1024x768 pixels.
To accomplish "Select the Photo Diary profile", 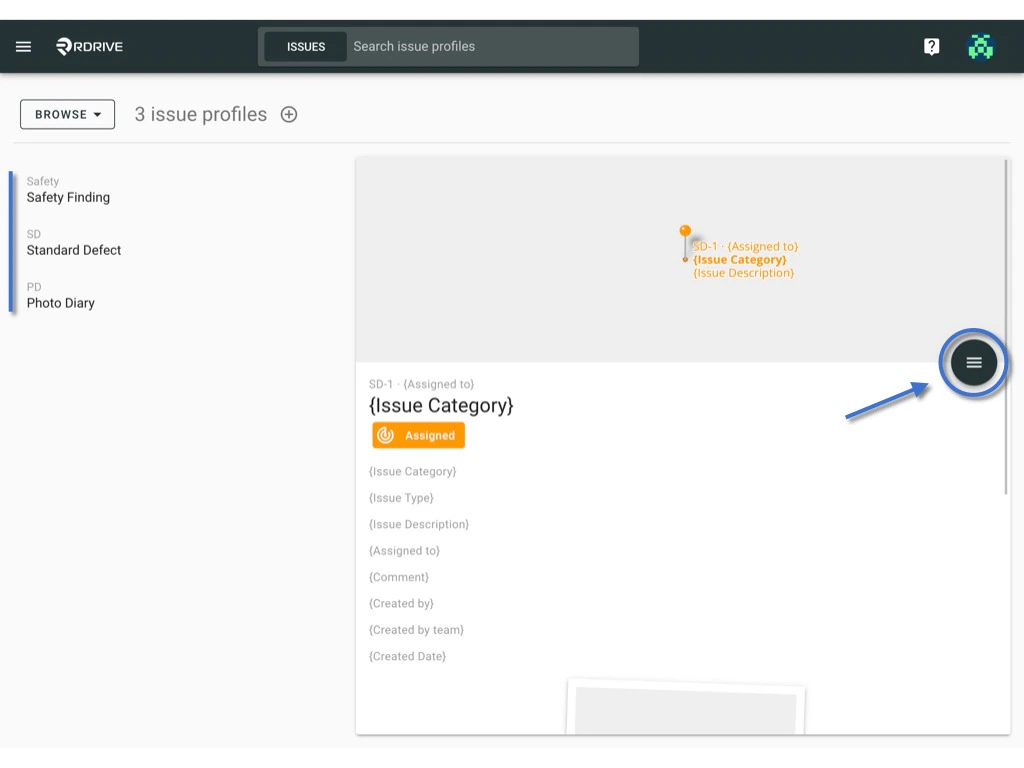I will [60, 303].
